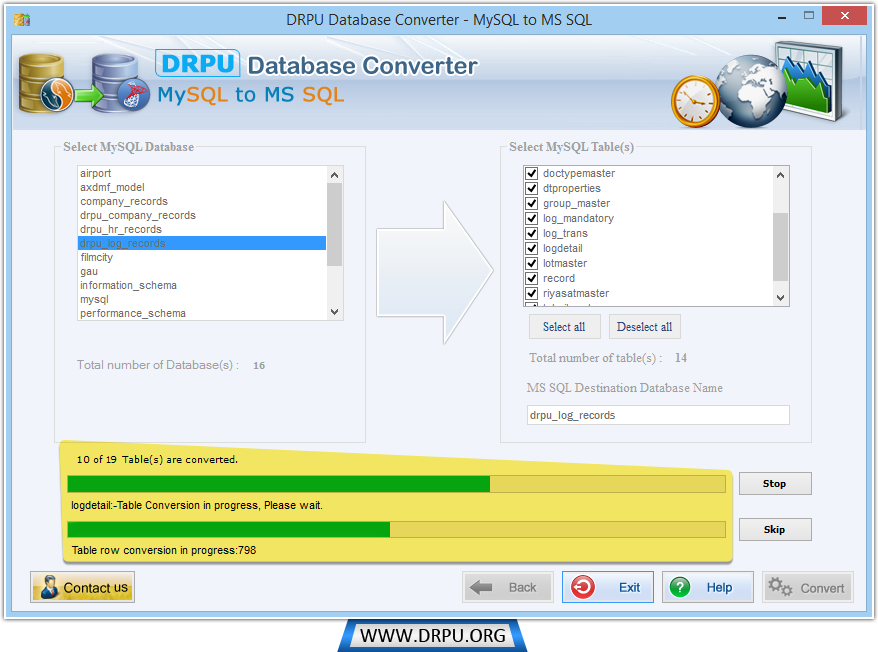Skip the current table conversion

click(x=775, y=529)
